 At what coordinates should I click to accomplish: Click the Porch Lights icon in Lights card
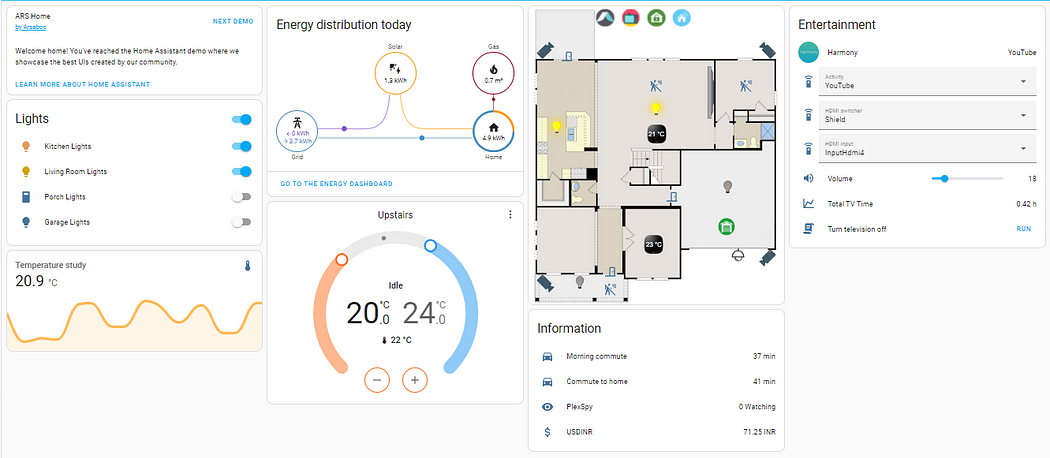pyautogui.click(x=26, y=197)
